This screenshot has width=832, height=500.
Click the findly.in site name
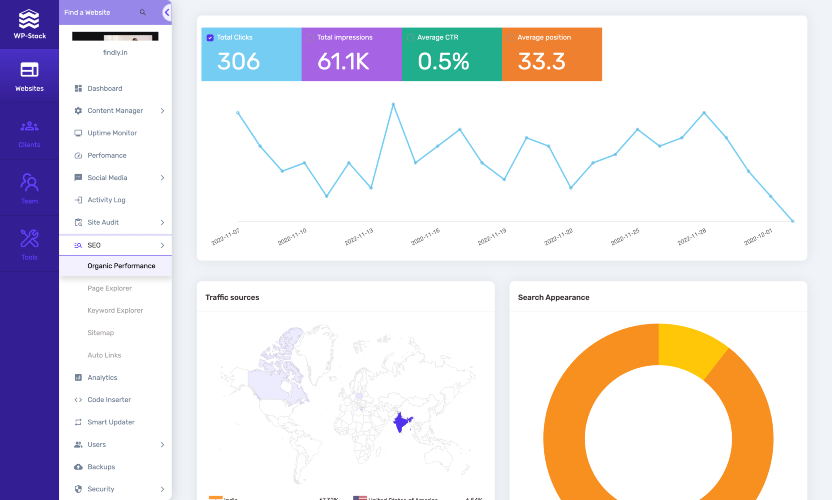coord(115,53)
